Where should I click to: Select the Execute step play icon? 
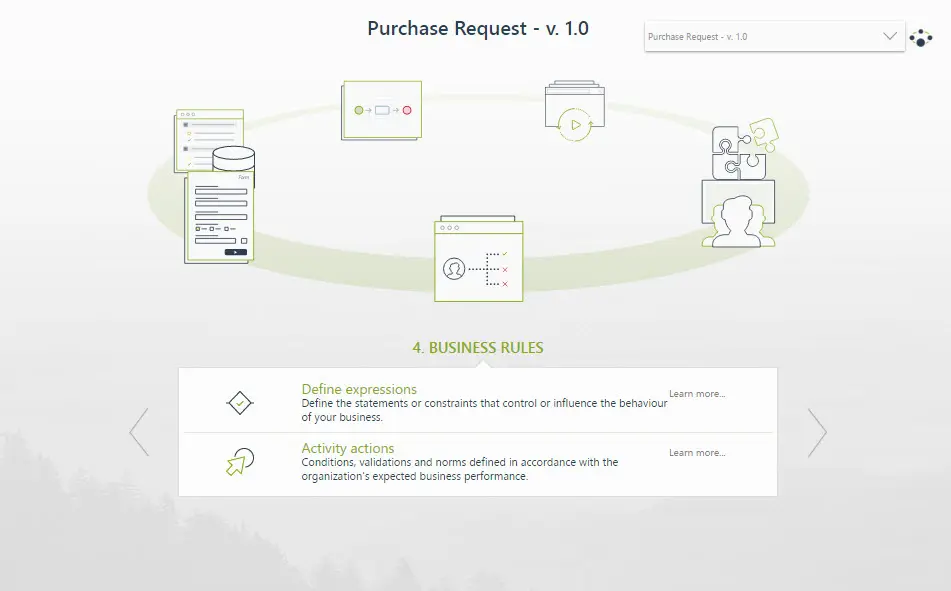pos(574,111)
